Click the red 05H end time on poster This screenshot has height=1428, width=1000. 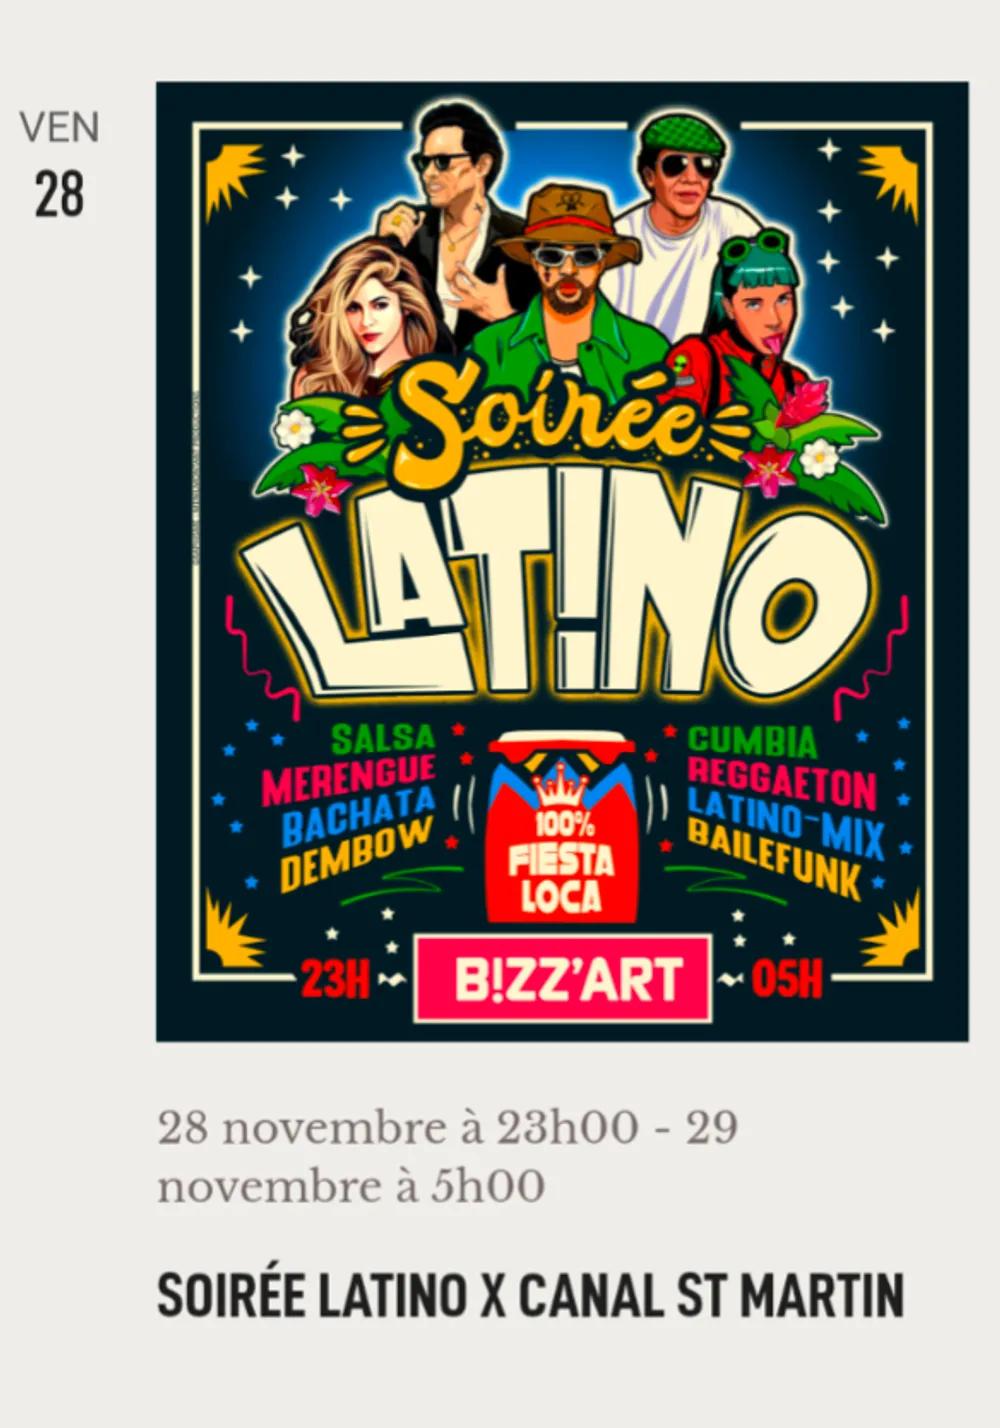[787, 980]
